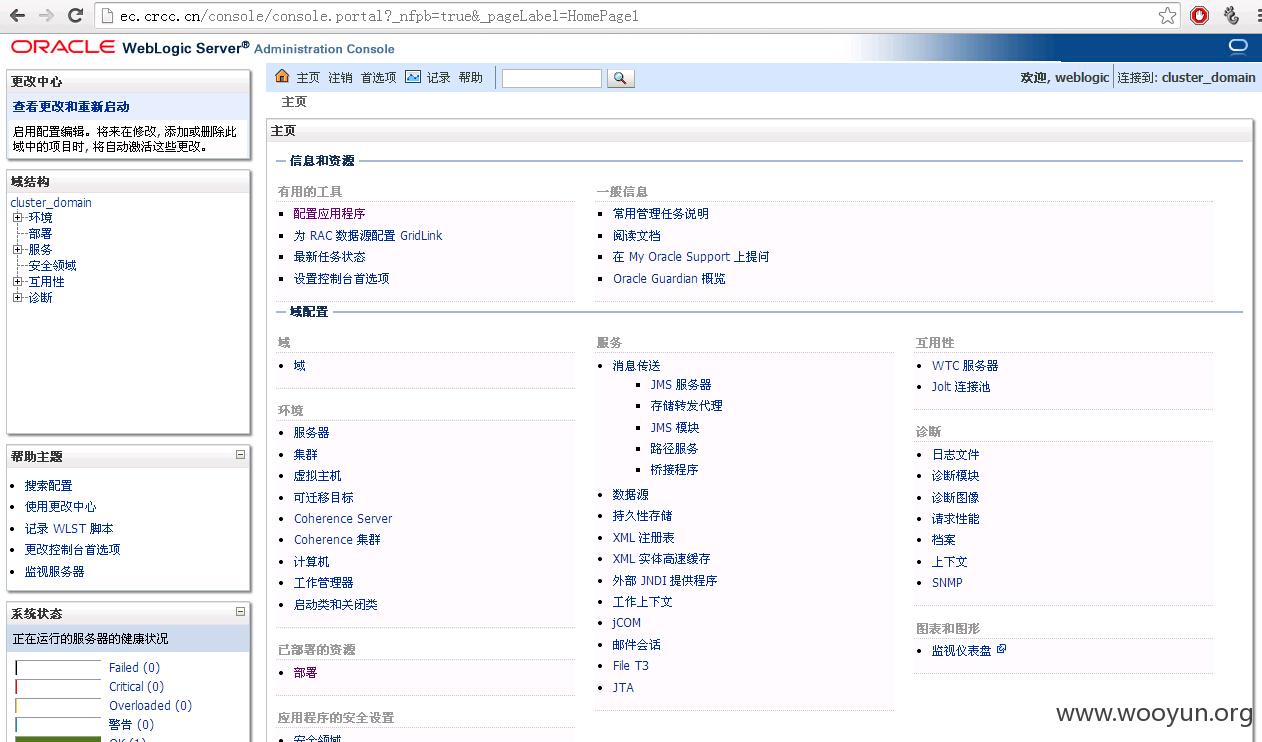Image resolution: width=1262 pixels, height=742 pixels.
Task: Open 服务器 under 环境
Action: pos(311,432)
